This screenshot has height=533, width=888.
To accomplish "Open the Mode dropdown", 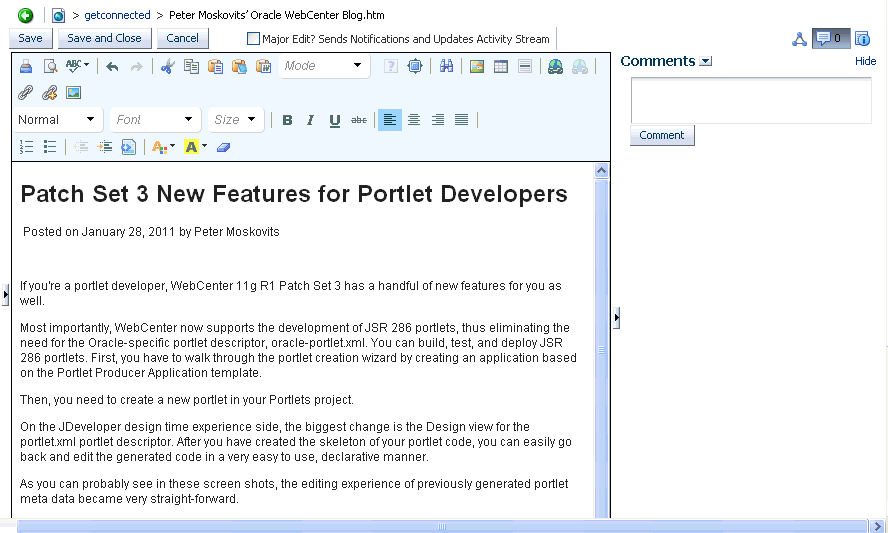I will point(325,66).
